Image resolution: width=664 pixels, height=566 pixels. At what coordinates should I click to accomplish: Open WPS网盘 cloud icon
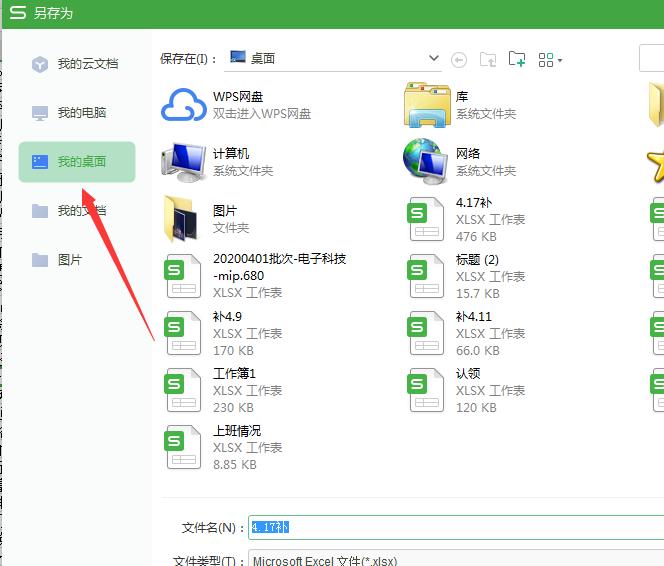point(184,105)
